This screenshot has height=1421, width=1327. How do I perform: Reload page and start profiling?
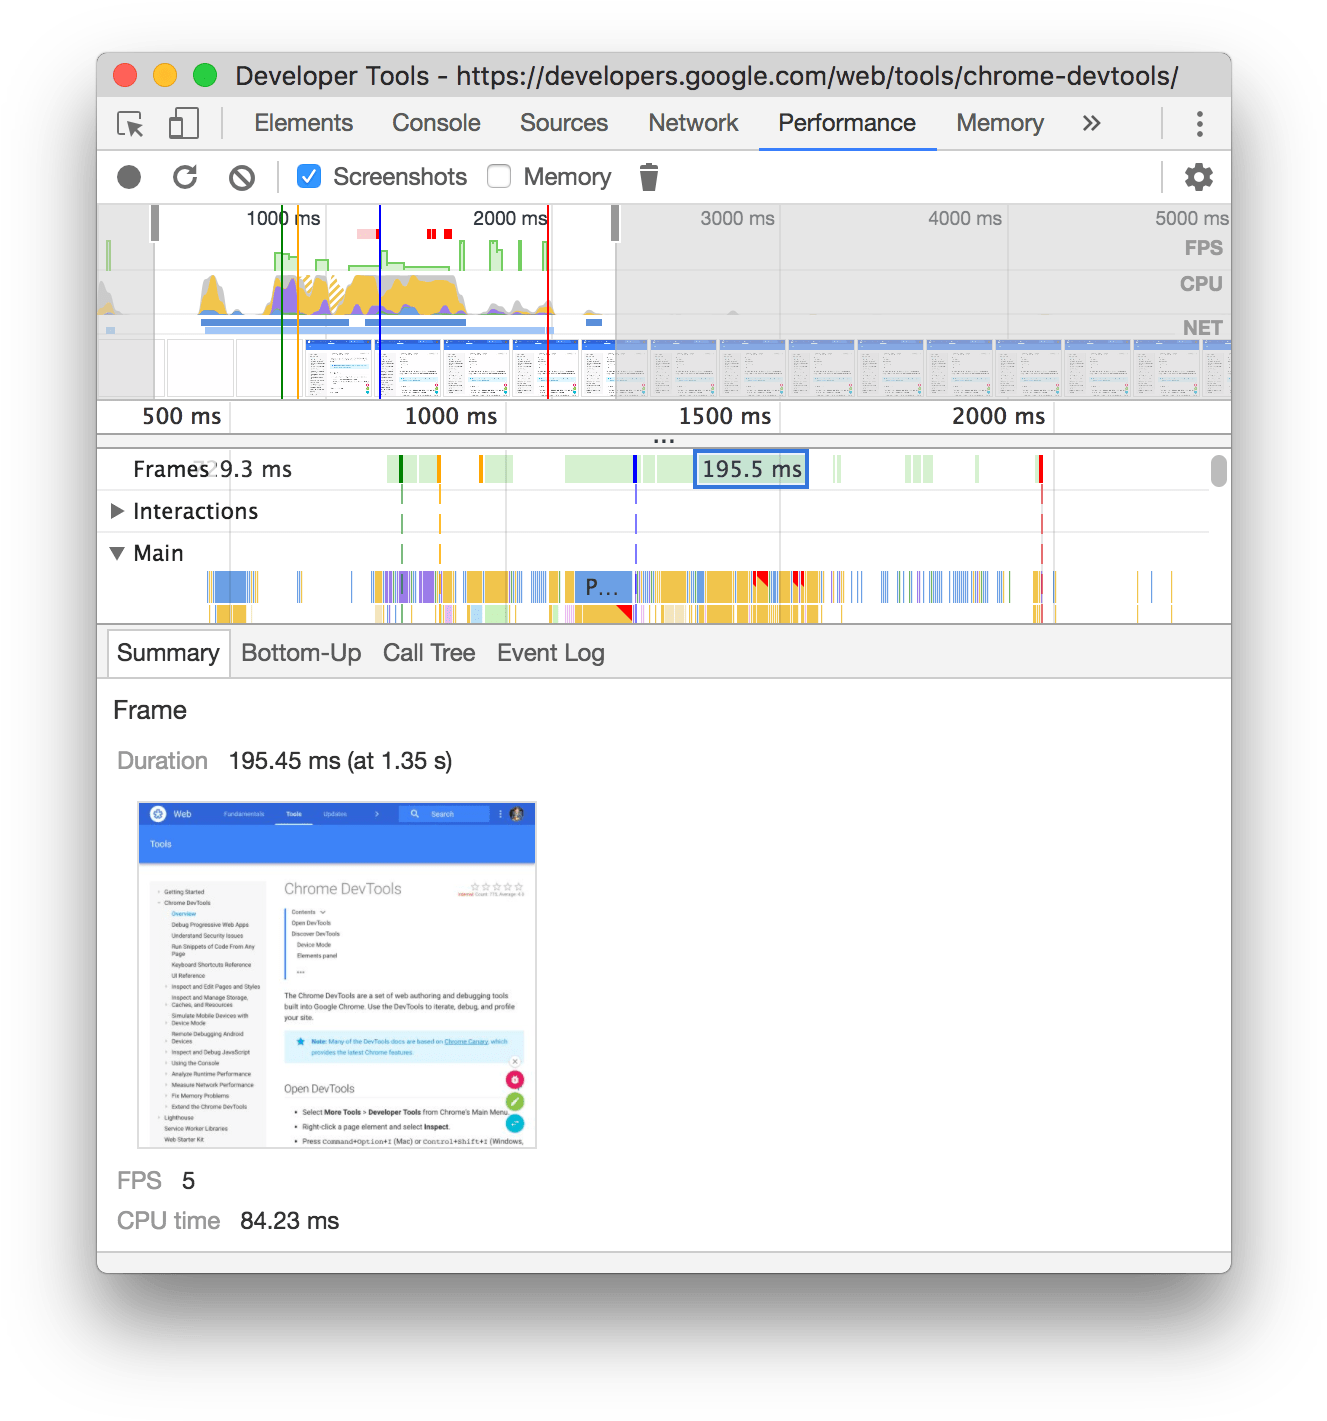[185, 177]
